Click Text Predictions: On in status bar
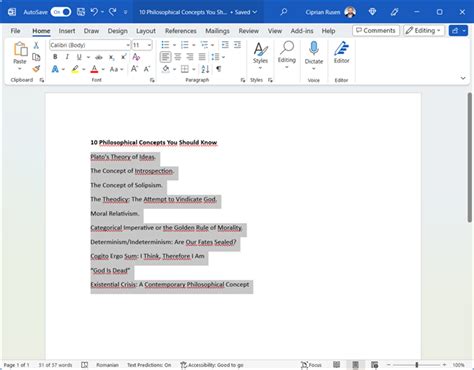474x370 pixels. (149, 365)
